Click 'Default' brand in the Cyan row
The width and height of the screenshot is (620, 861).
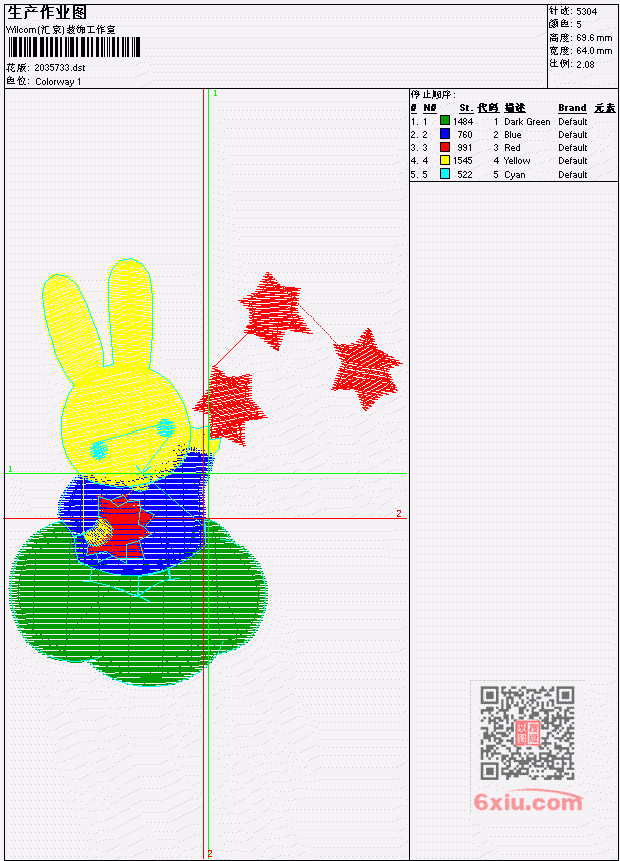573,175
